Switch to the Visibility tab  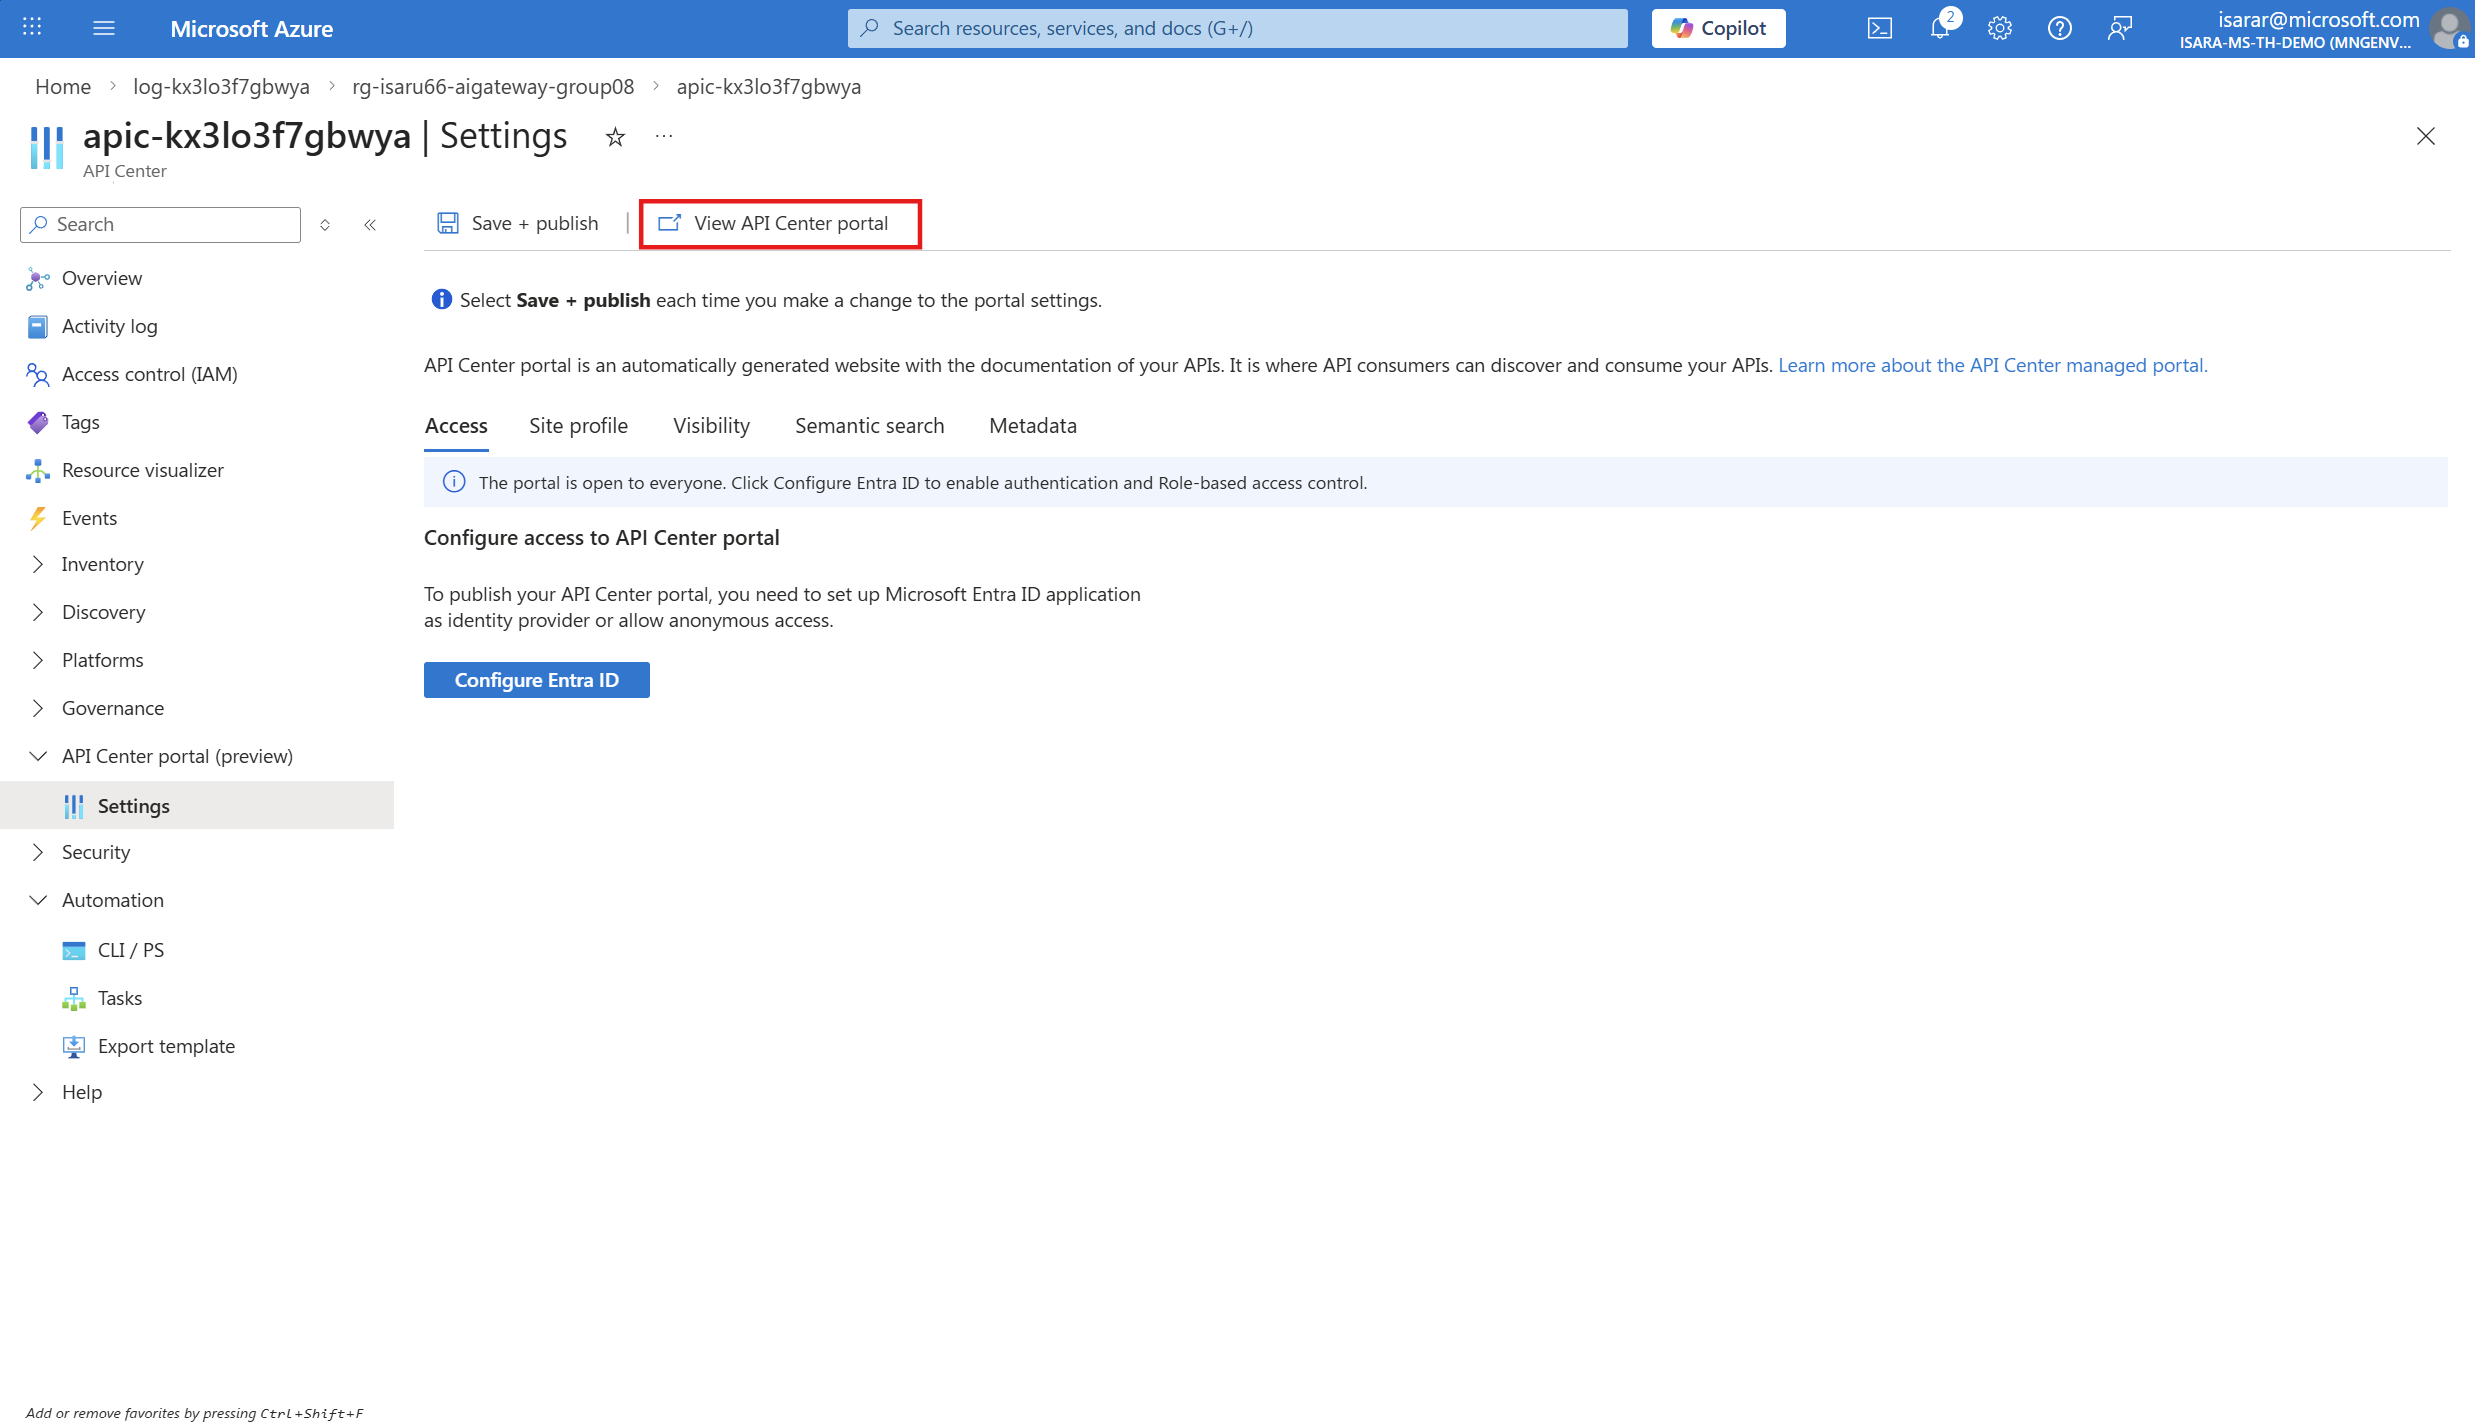711,426
